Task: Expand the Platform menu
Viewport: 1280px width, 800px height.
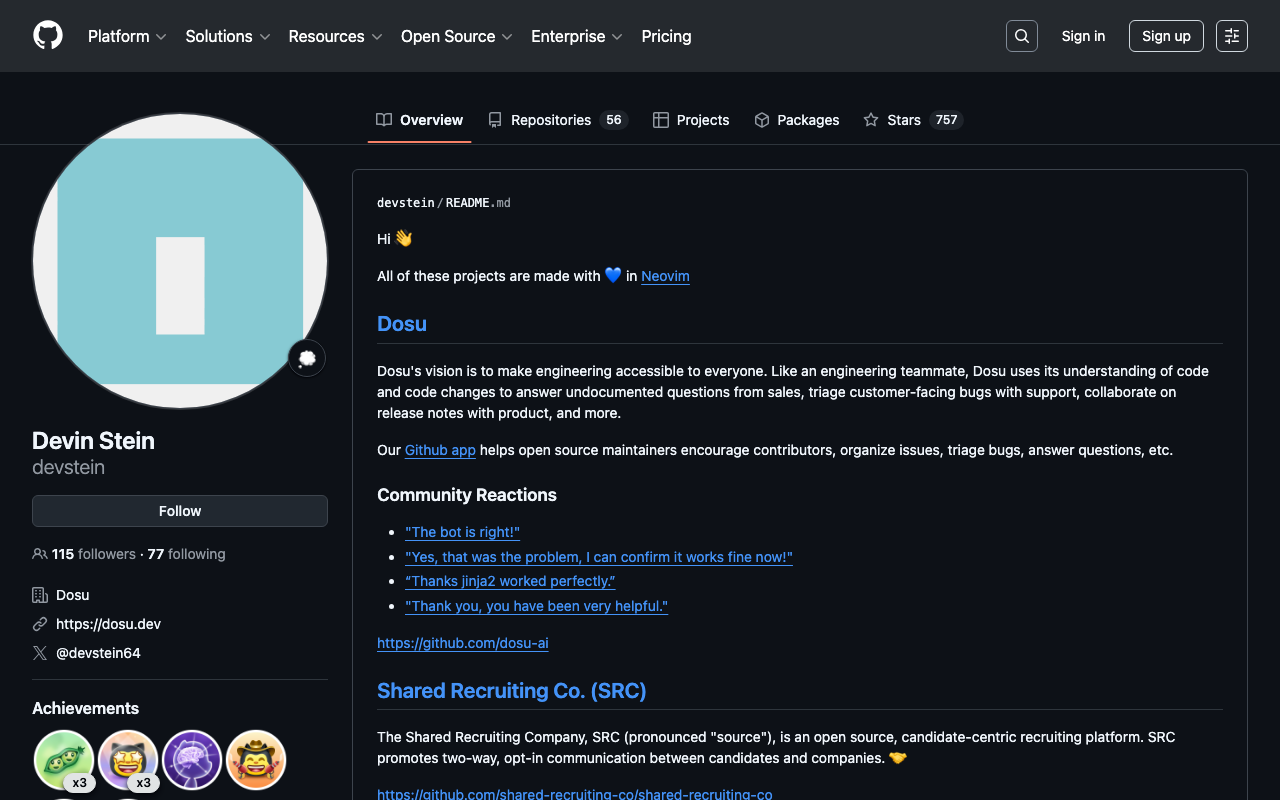Action: (x=127, y=36)
